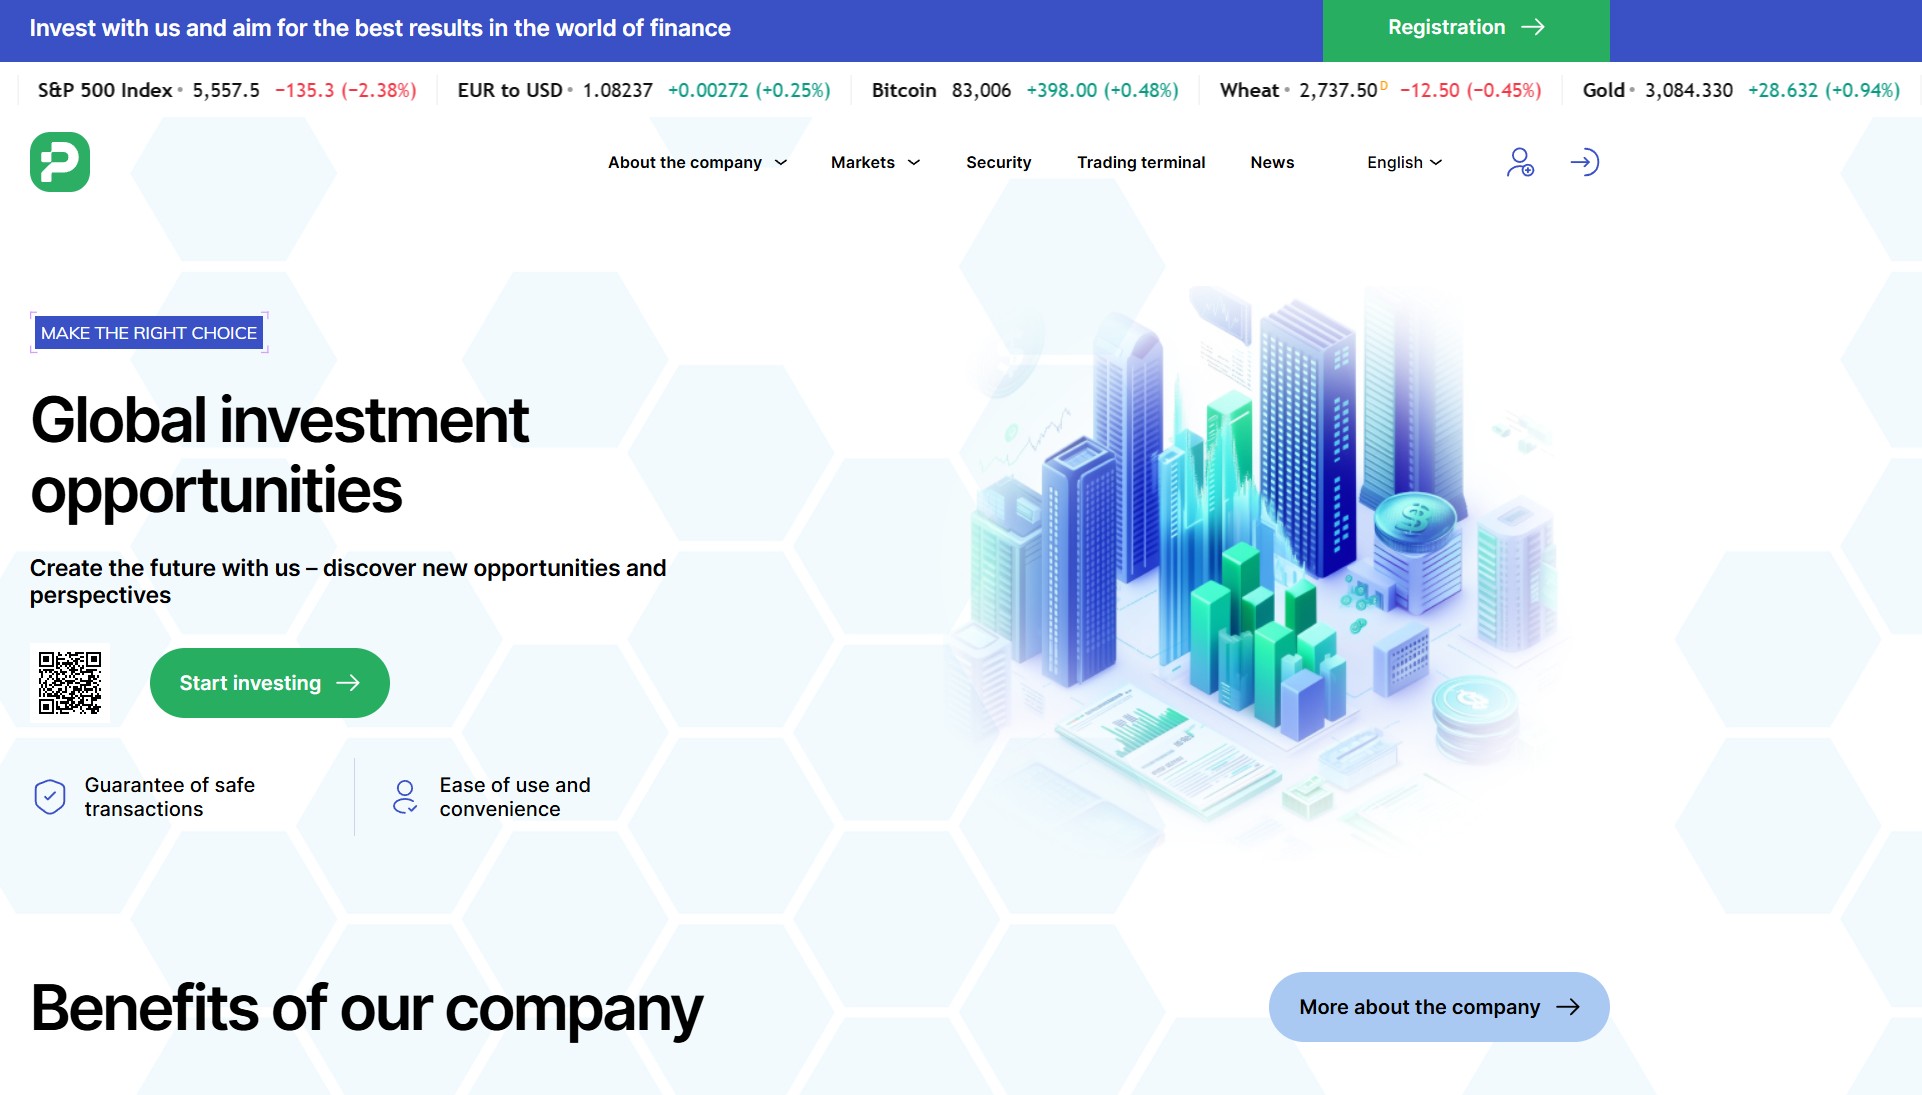Click the arrow inside Start investing button
The width and height of the screenshot is (1922, 1095).
pyautogui.click(x=348, y=683)
